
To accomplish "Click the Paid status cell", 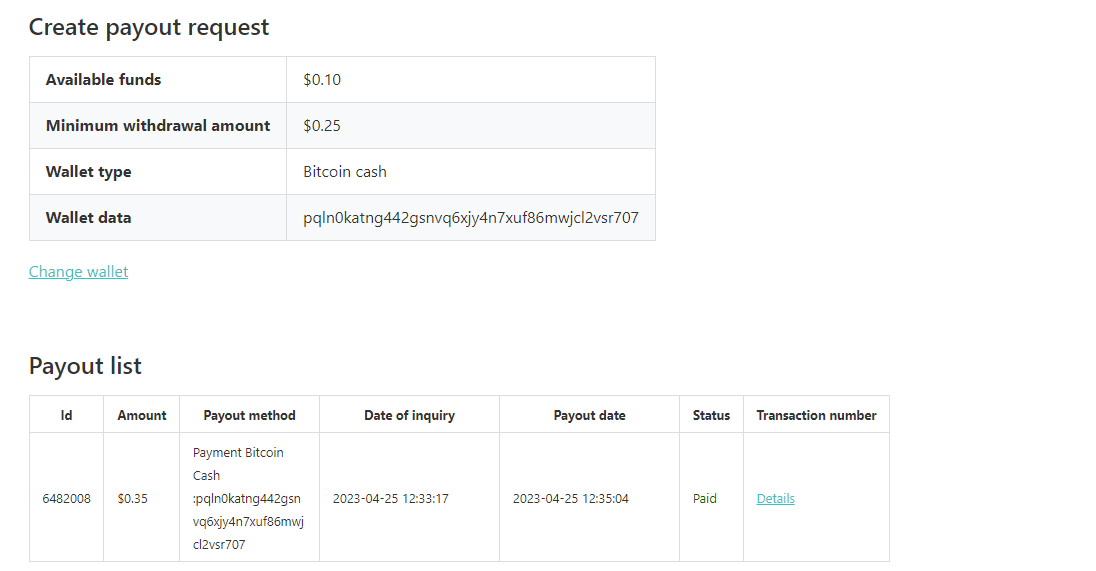I will click(705, 499).
